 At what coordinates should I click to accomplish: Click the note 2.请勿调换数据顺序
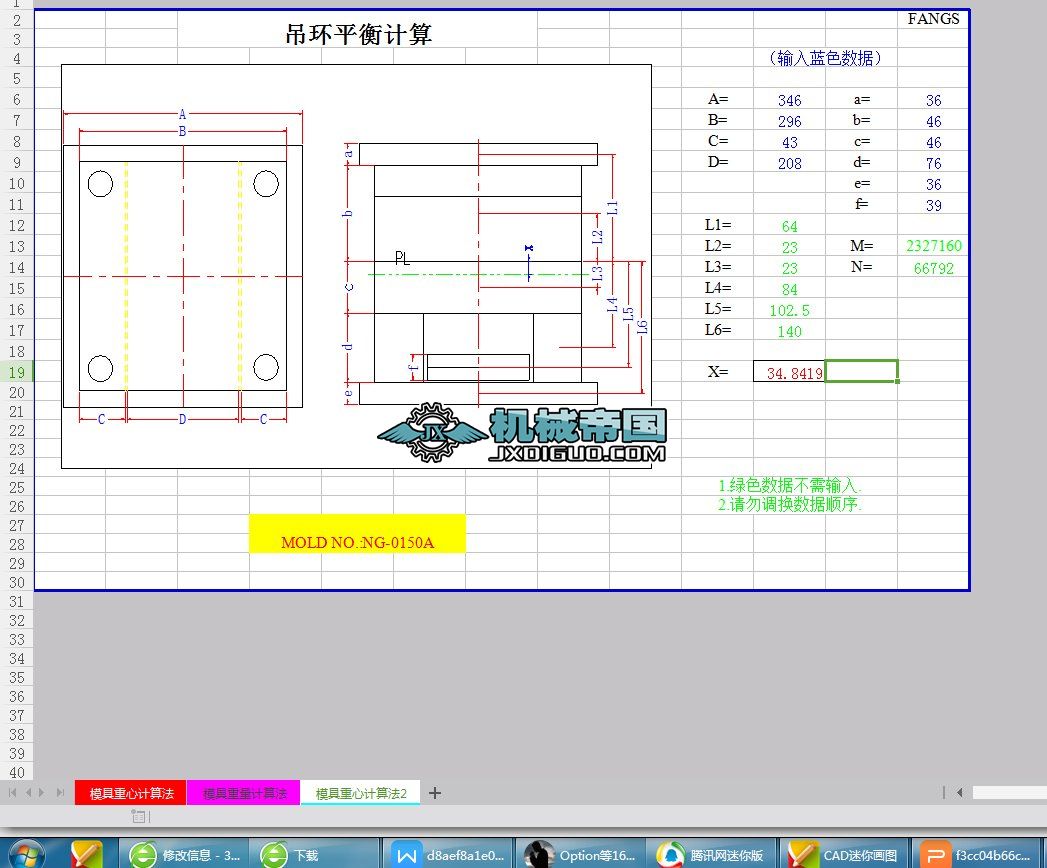tap(789, 504)
